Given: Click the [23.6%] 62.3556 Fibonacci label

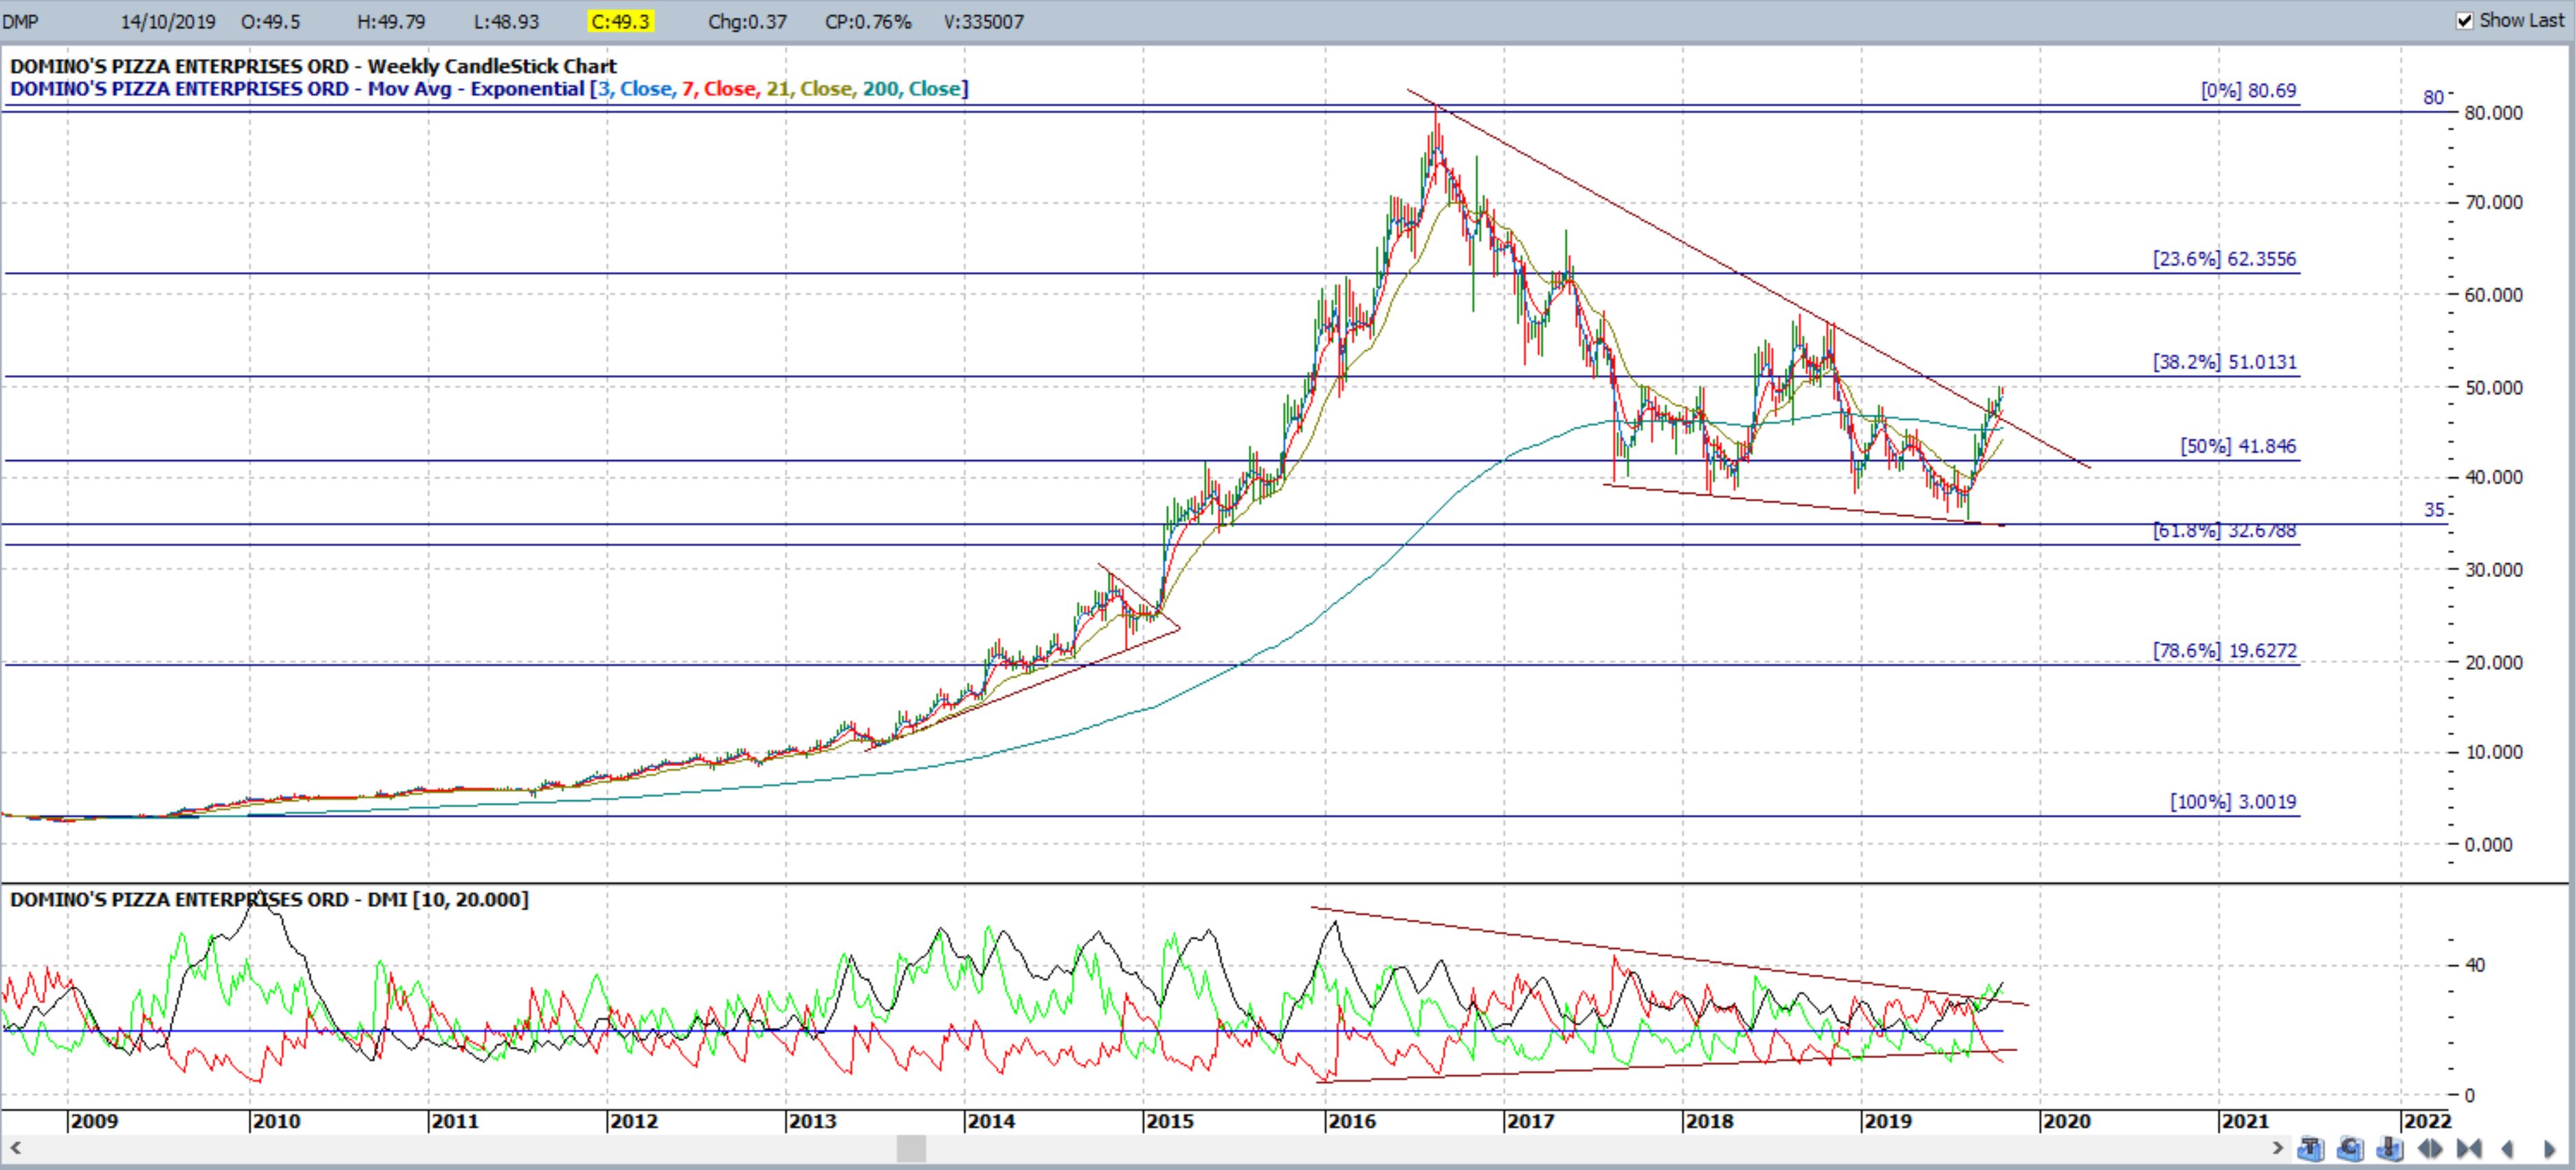Looking at the screenshot, I should 2224,259.
